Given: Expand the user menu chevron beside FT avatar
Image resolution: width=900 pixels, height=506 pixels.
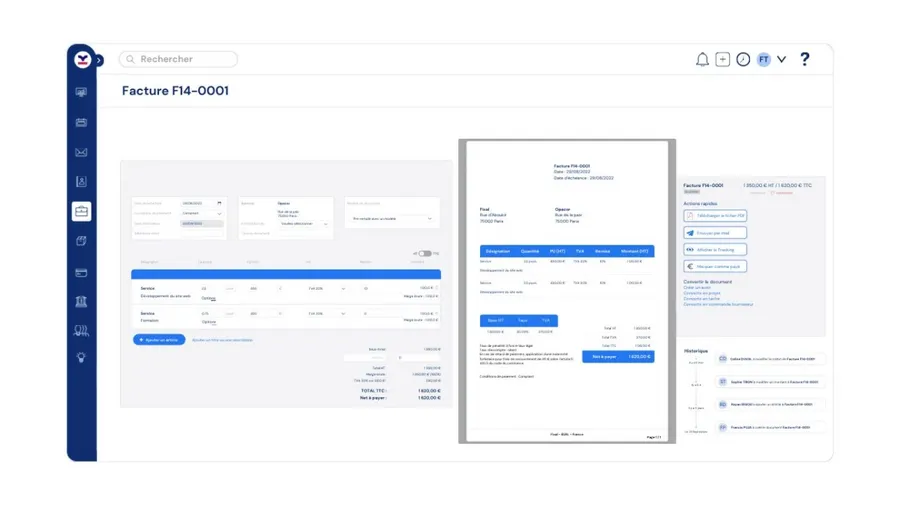Looking at the screenshot, I should pos(782,60).
